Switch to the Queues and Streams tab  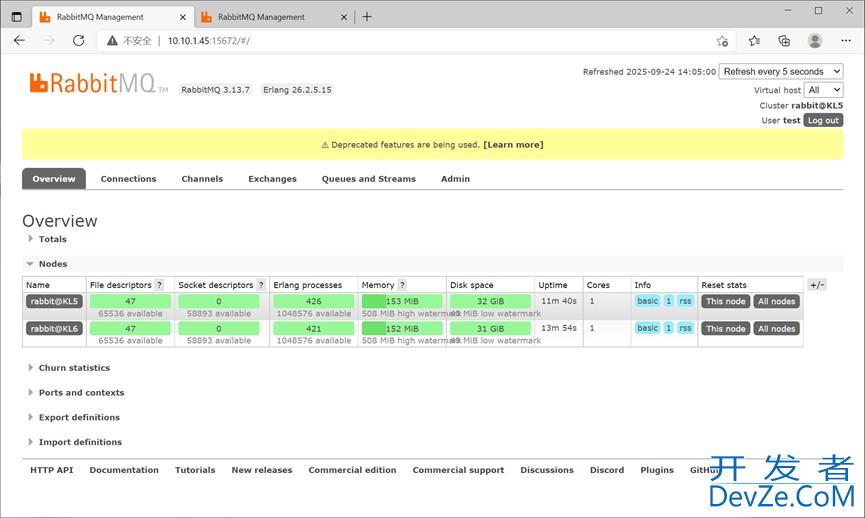click(368, 179)
